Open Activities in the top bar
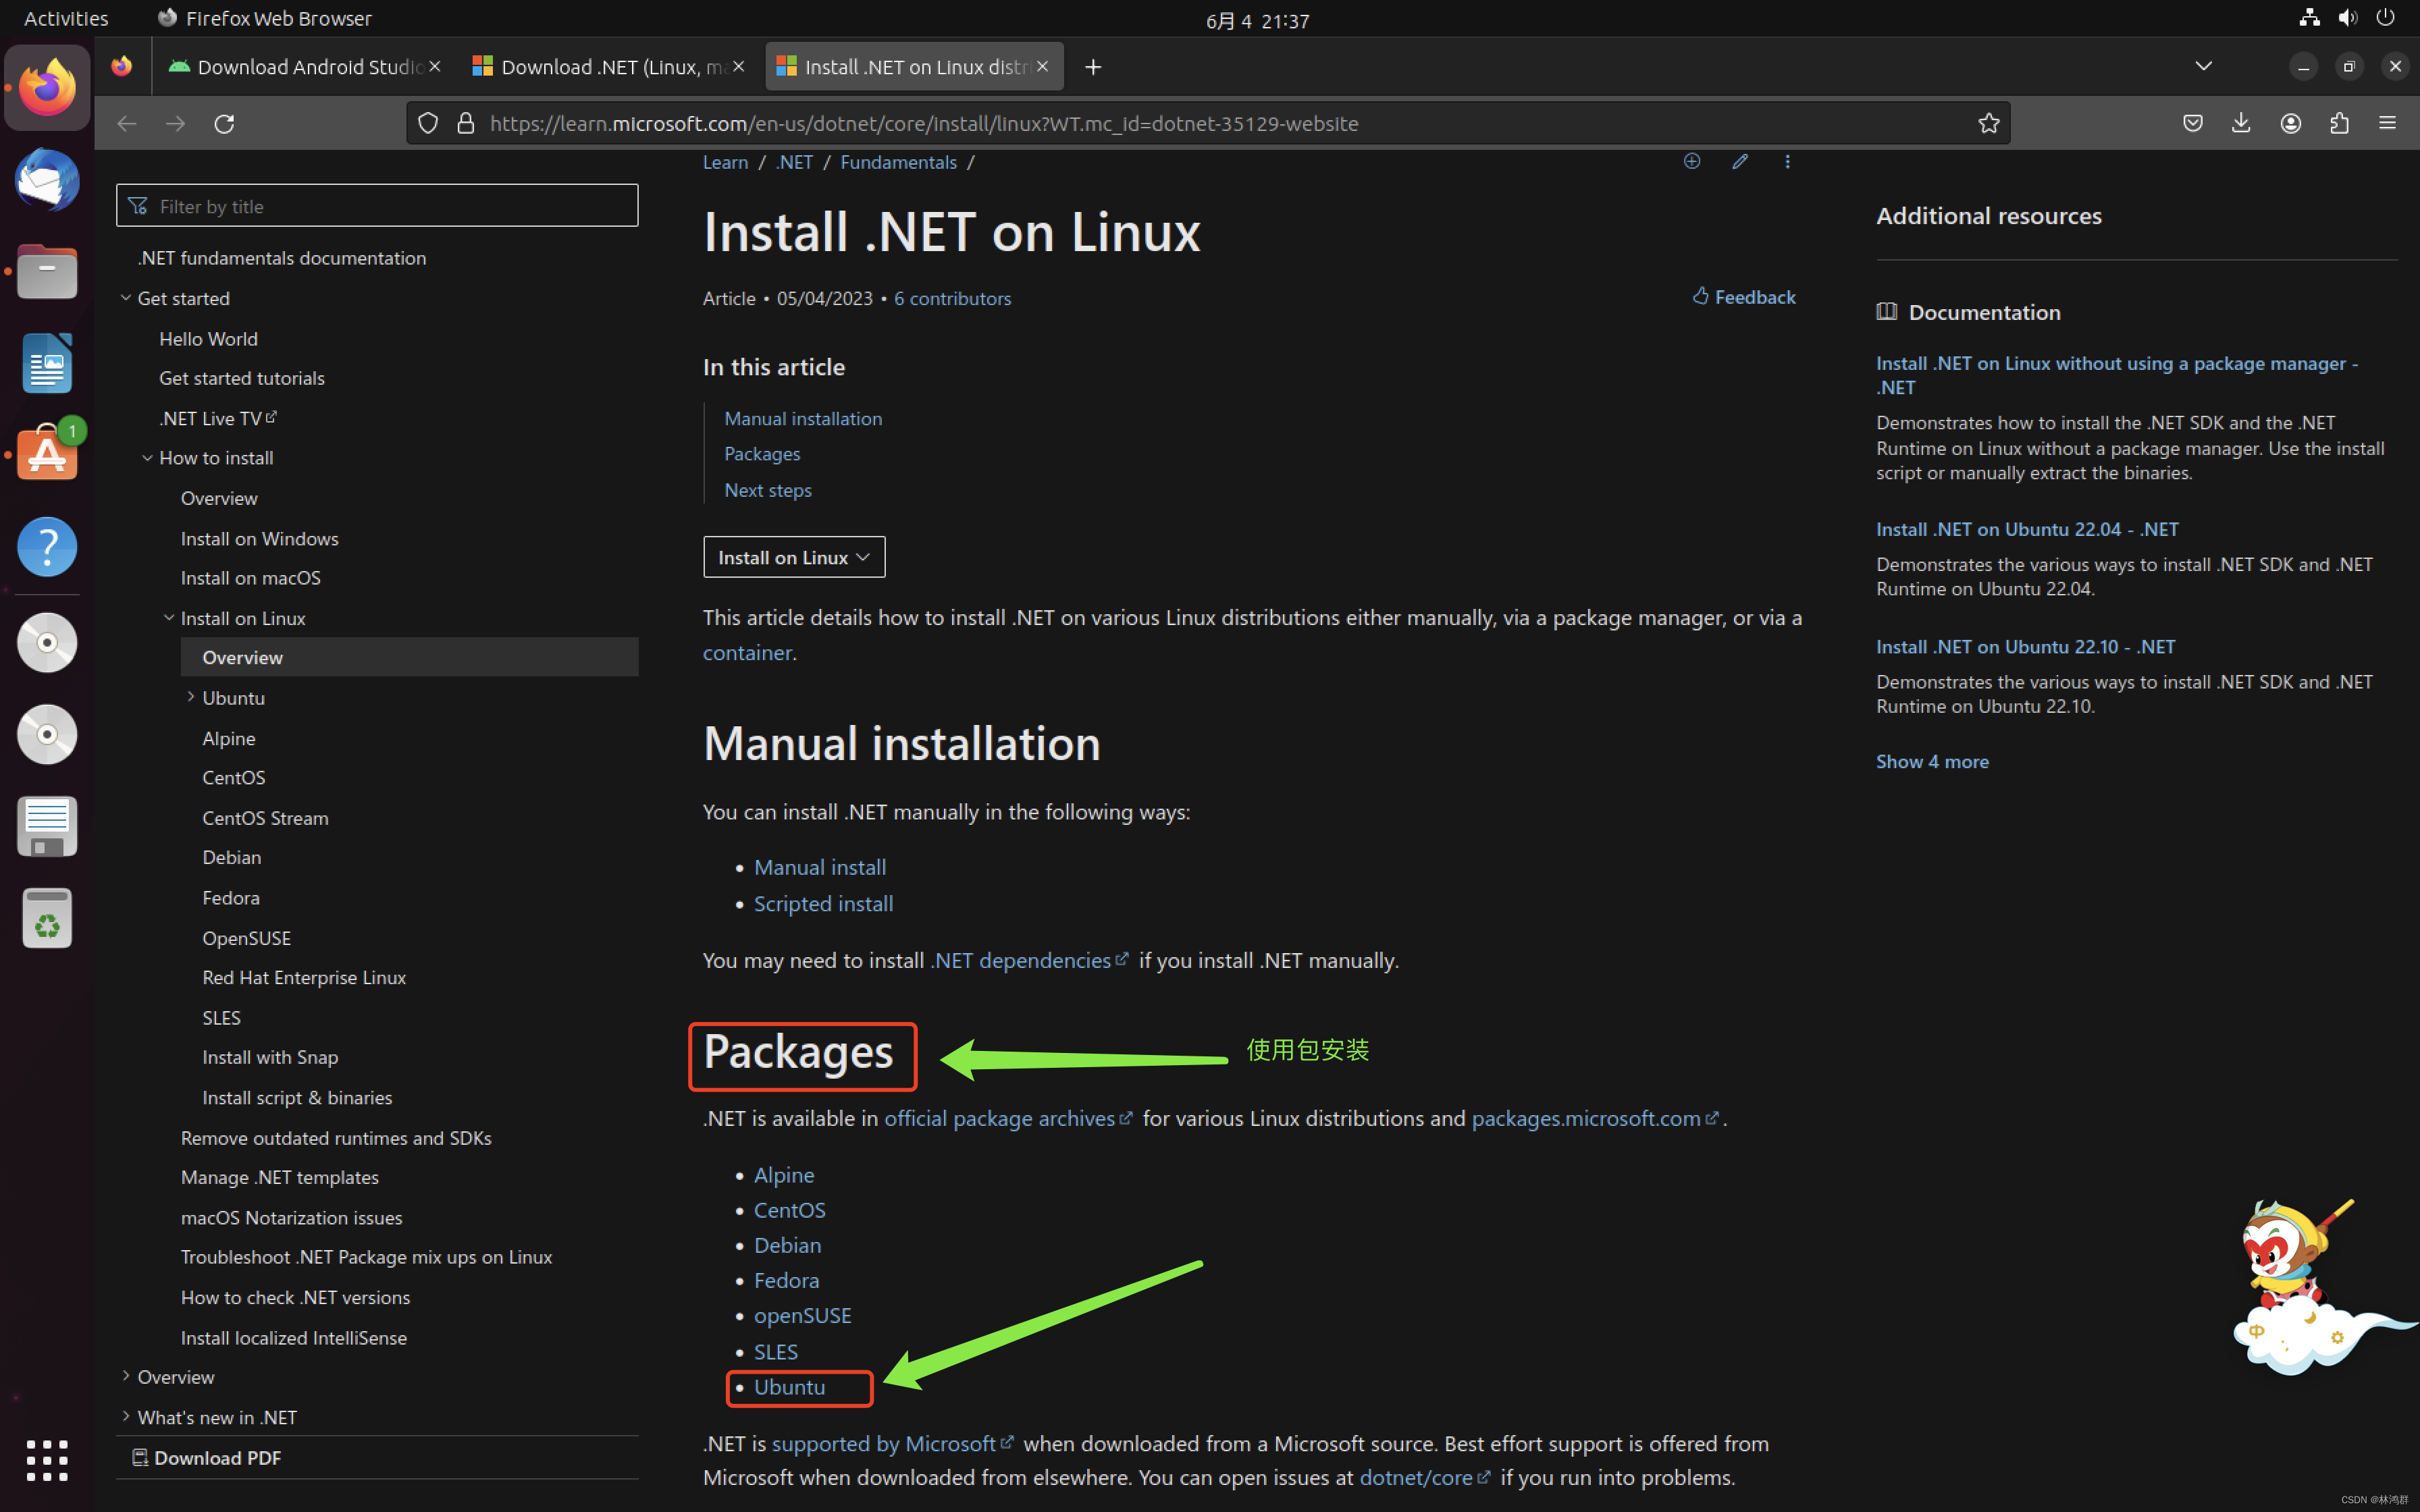Image resolution: width=2420 pixels, height=1512 pixels. point(65,17)
